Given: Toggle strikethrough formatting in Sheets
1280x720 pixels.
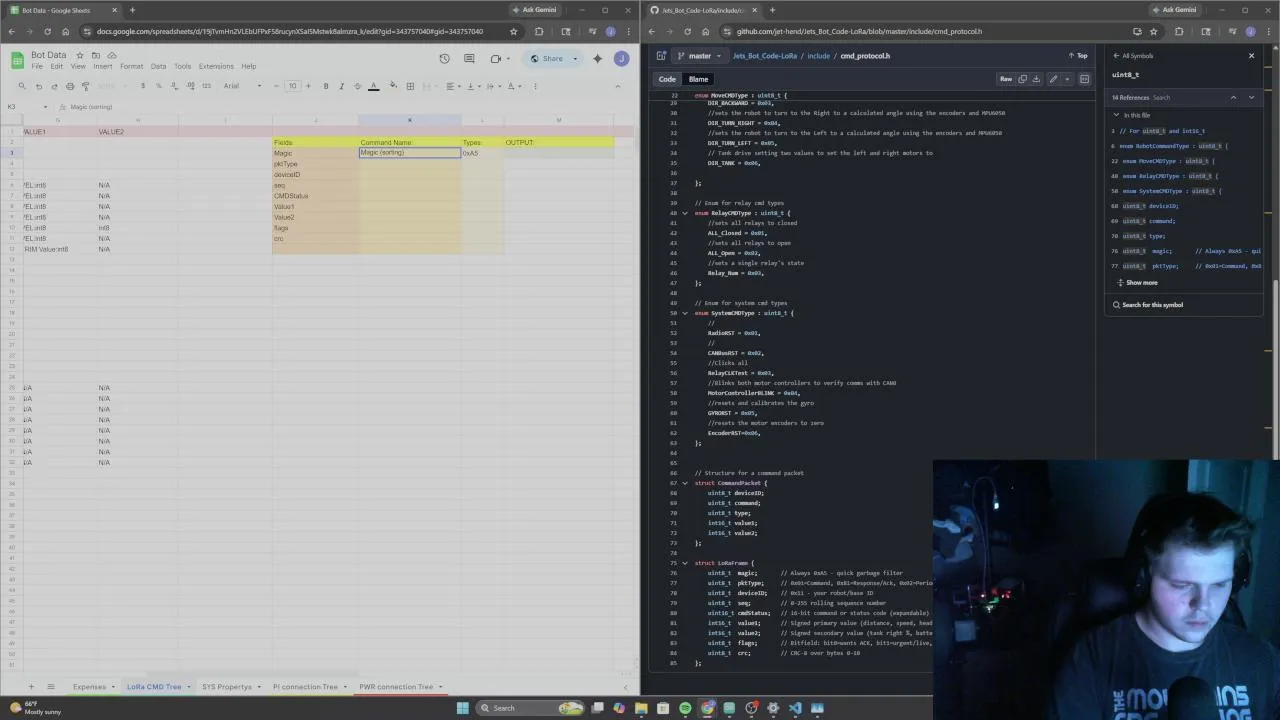Looking at the screenshot, I should pos(357,86).
